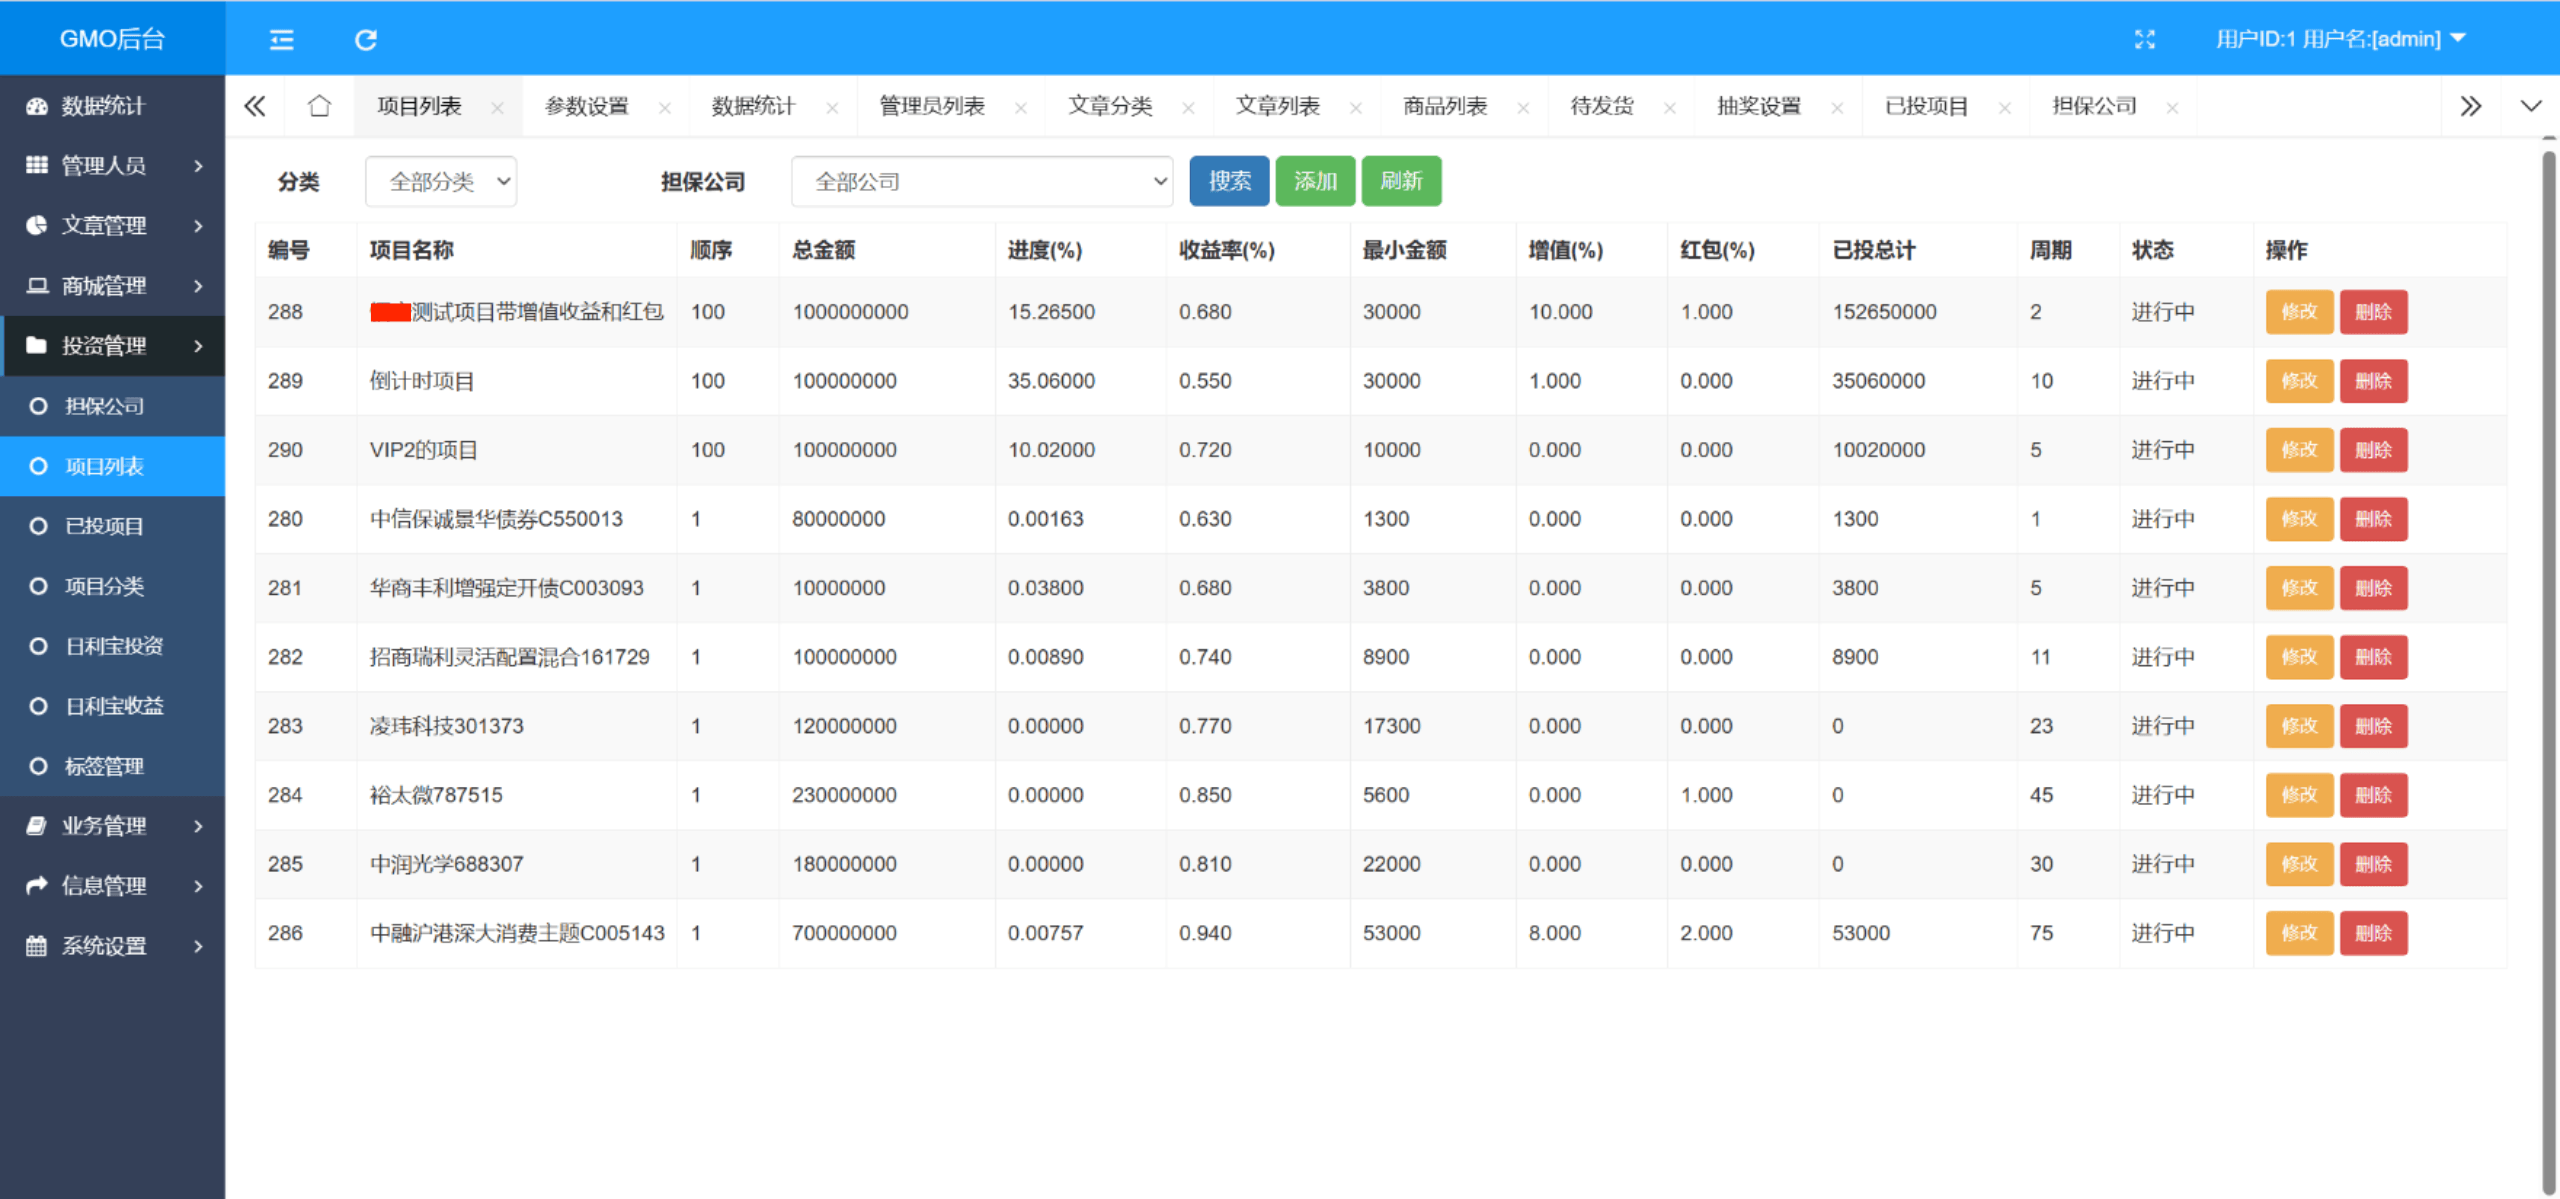Click the home tab icon
Screen dimensions: 2560x1199
[x=319, y=106]
